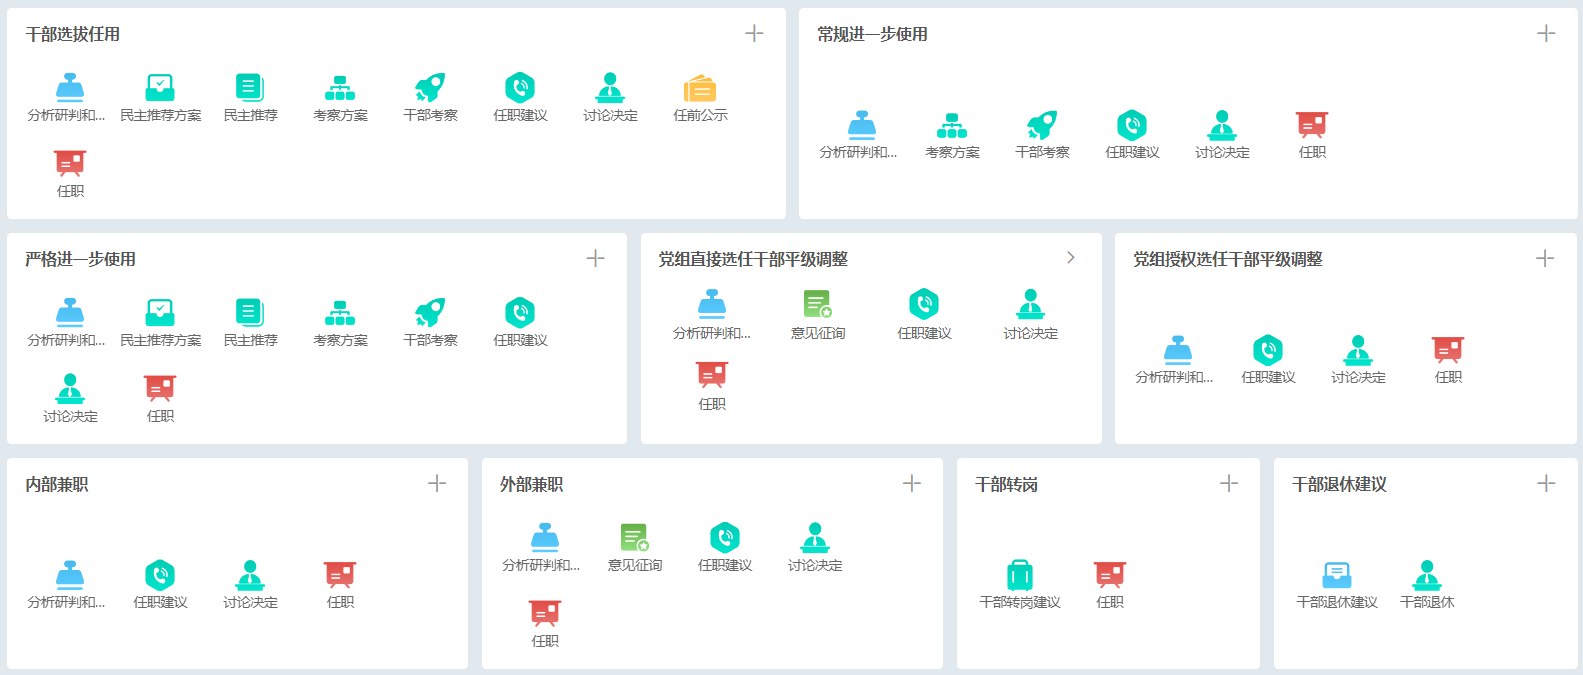Open 任职 icon in 外部兼职 panel
Screen dimensions: 1583x675
545,613
